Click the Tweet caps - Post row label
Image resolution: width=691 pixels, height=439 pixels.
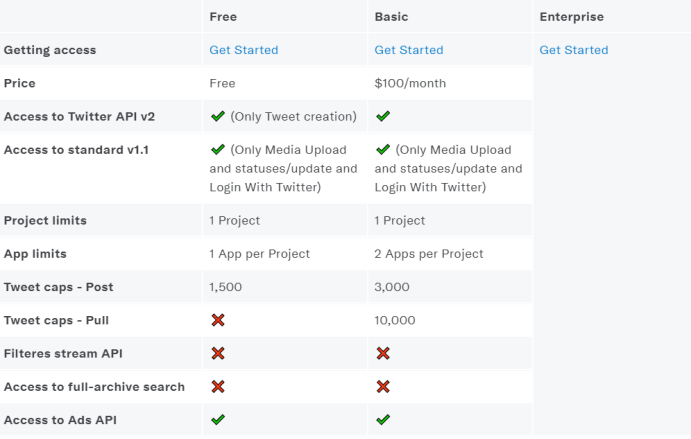(x=58, y=287)
